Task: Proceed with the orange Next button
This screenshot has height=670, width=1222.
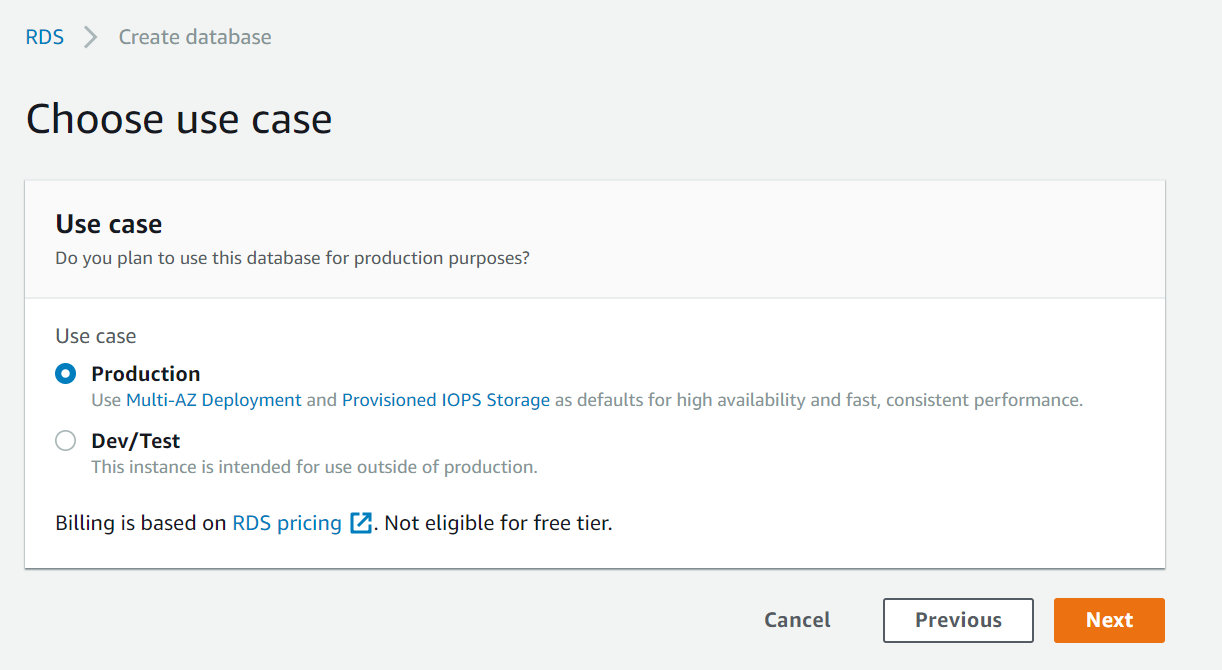Action: coord(1109,620)
